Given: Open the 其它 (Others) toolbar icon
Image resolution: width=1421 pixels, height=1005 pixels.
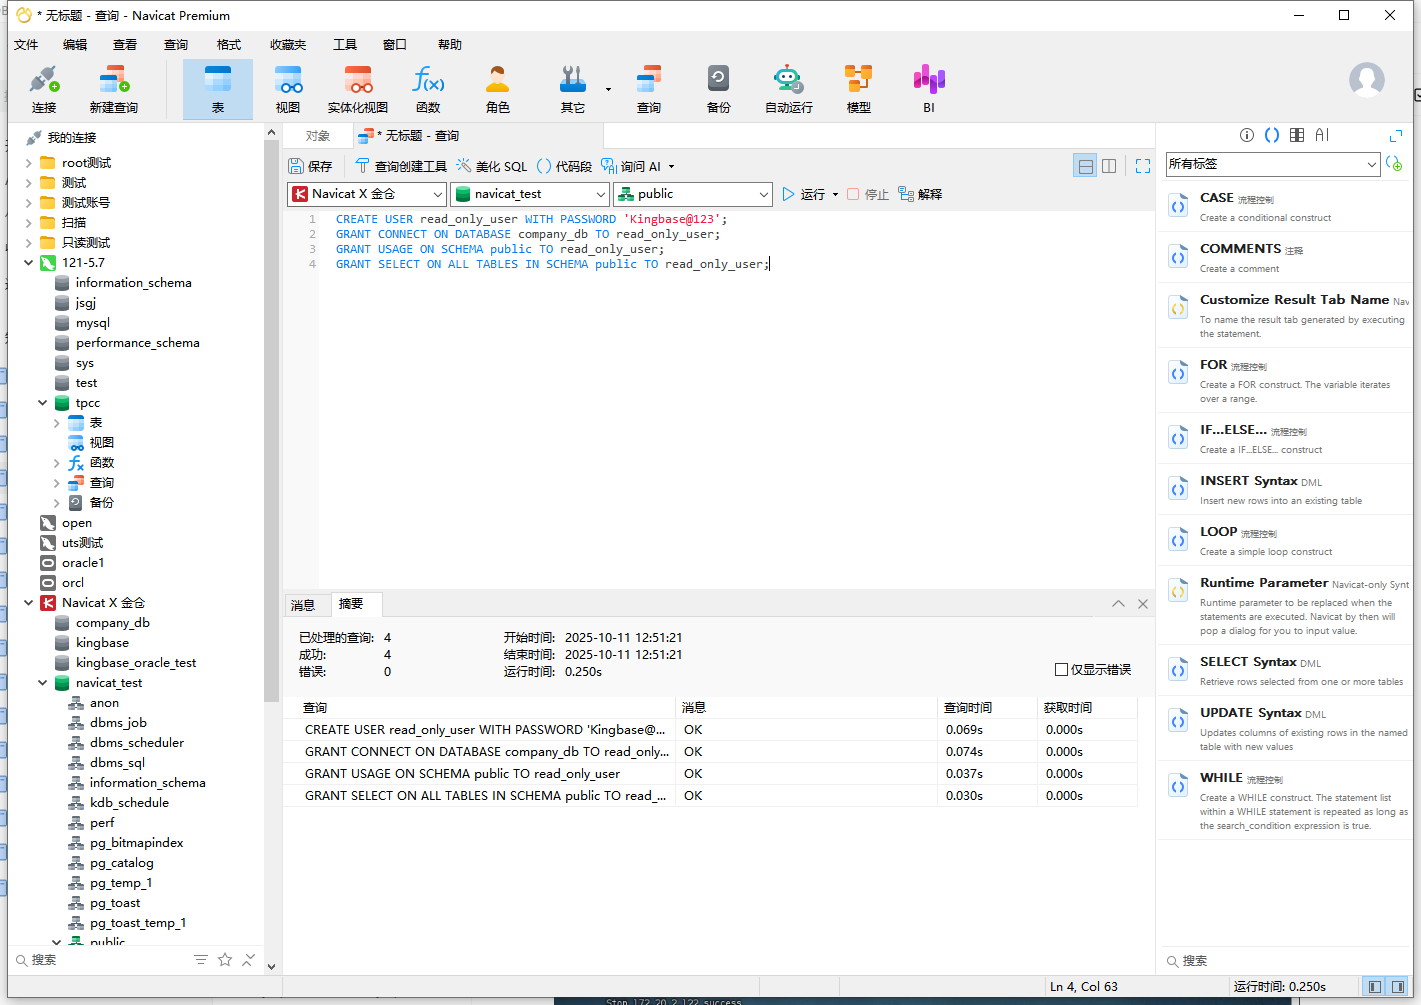Looking at the screenshot, I should [573, 89].
